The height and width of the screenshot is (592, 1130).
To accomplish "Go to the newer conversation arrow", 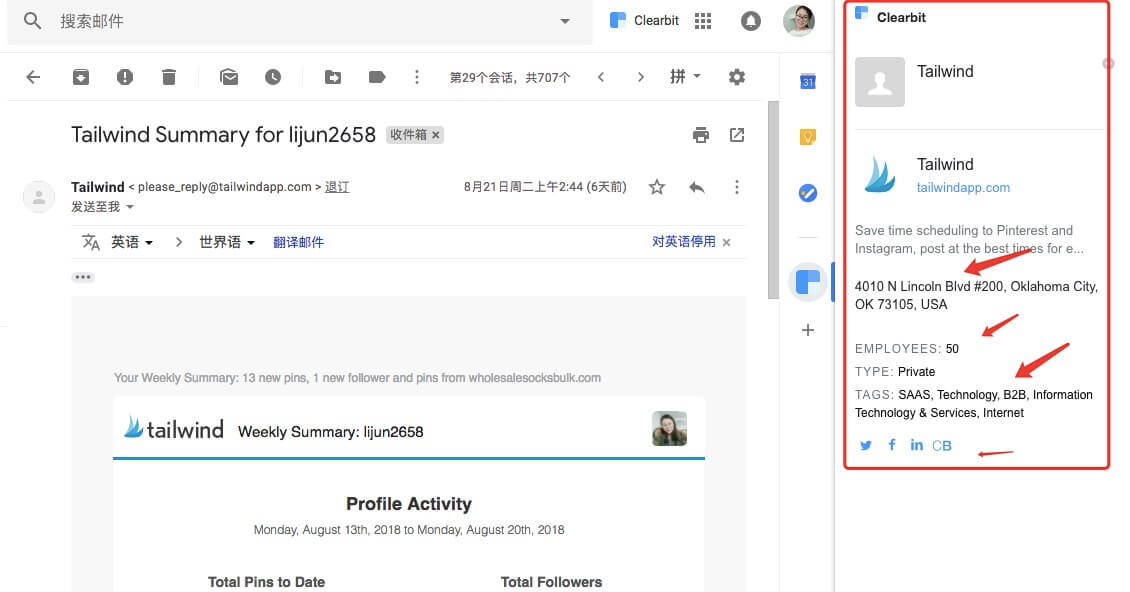I will pyautogui.click(x=601, y=77).
